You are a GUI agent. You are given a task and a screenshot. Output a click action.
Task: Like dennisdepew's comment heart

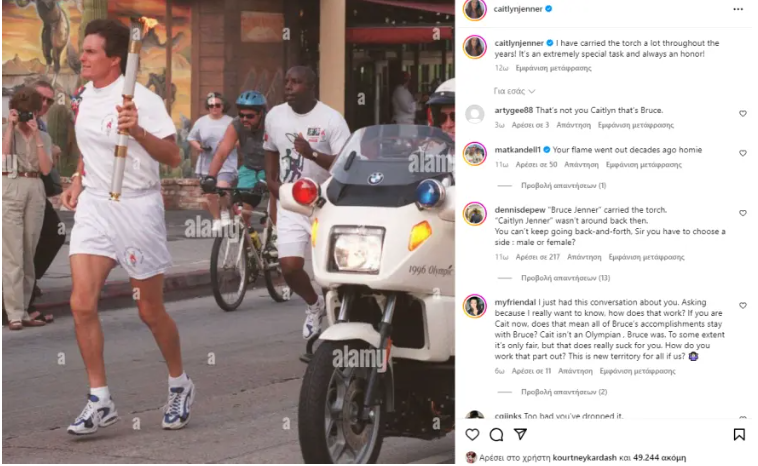click(x=743, y=213)
